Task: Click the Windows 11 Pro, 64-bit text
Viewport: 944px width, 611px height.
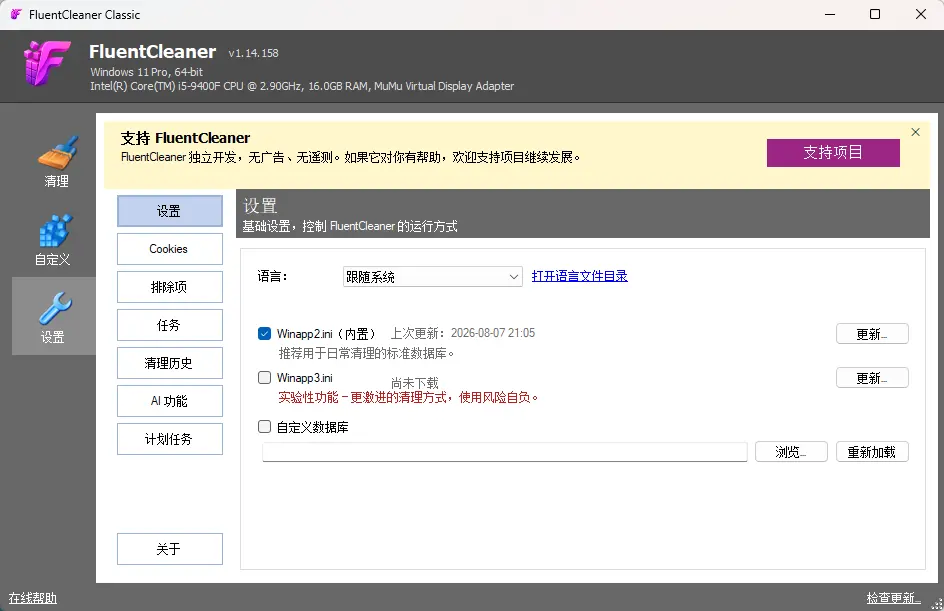Action: click(x=146, y=72)
